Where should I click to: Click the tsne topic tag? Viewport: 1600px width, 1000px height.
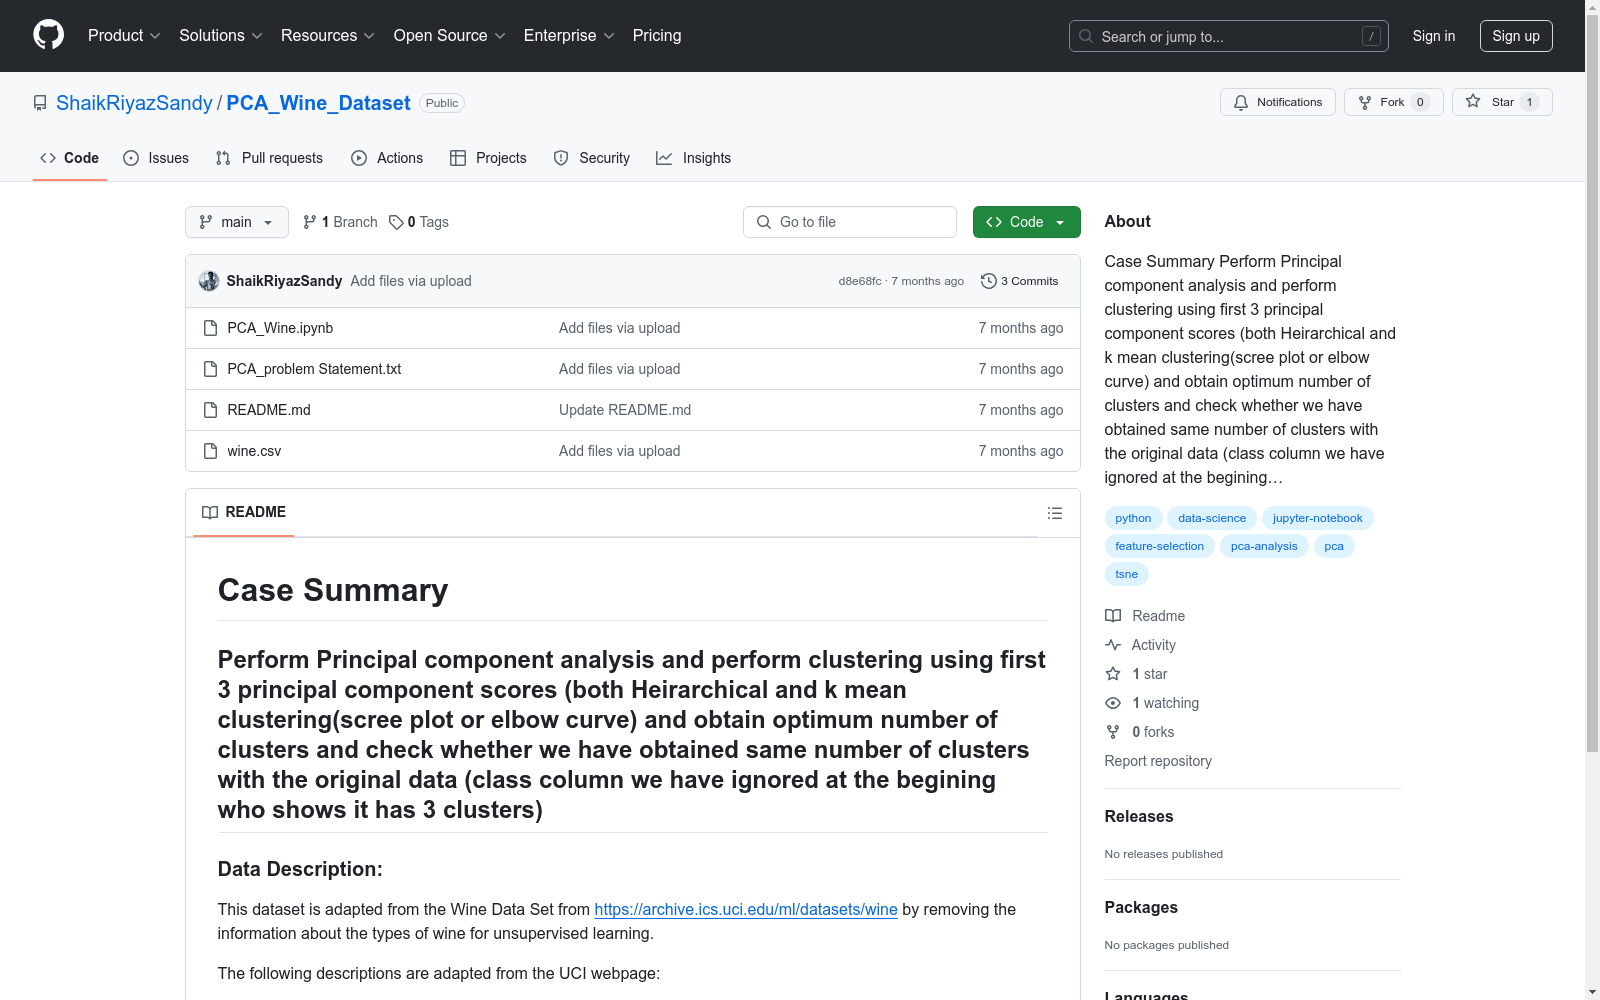(x=1126, y=574)
